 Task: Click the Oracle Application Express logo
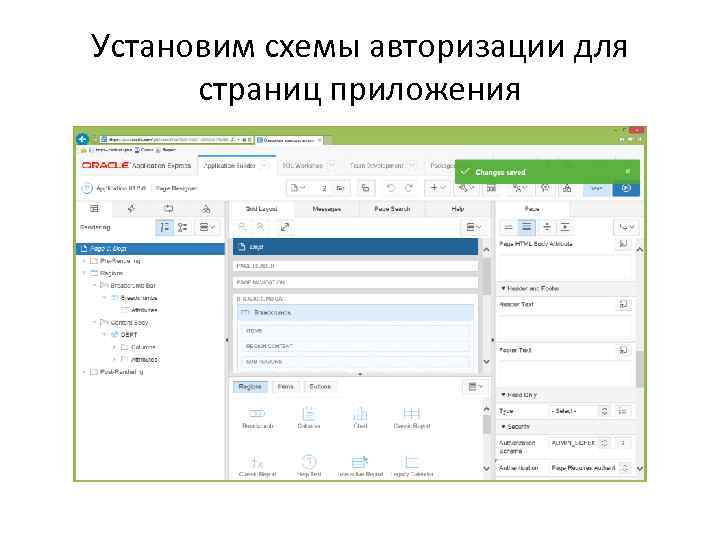tap(136, 165)
